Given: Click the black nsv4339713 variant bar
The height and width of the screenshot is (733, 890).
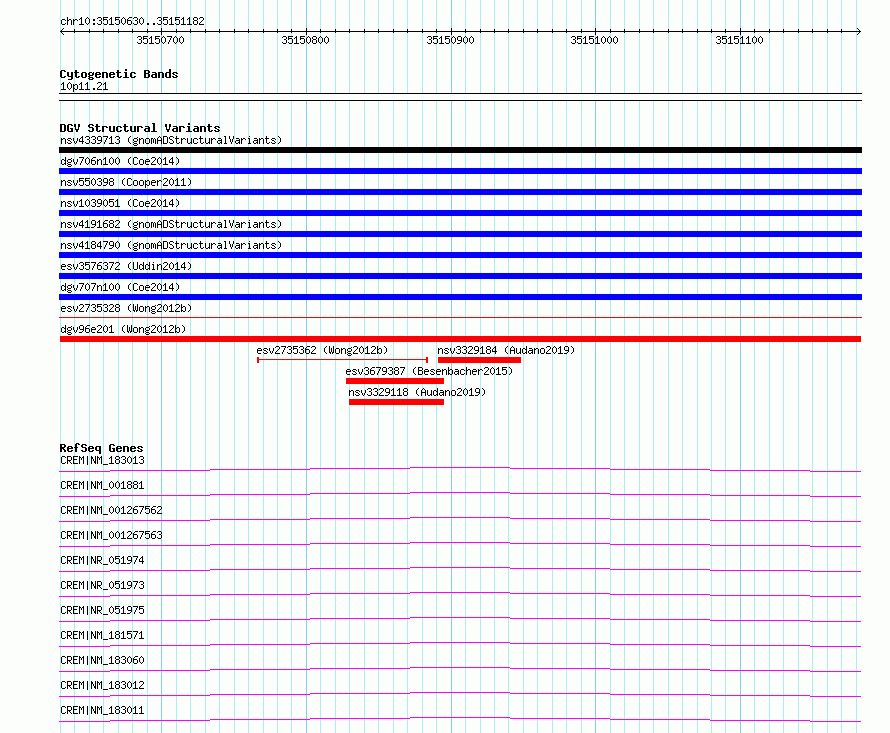Looking at the screenshot, I should [460, 150].
